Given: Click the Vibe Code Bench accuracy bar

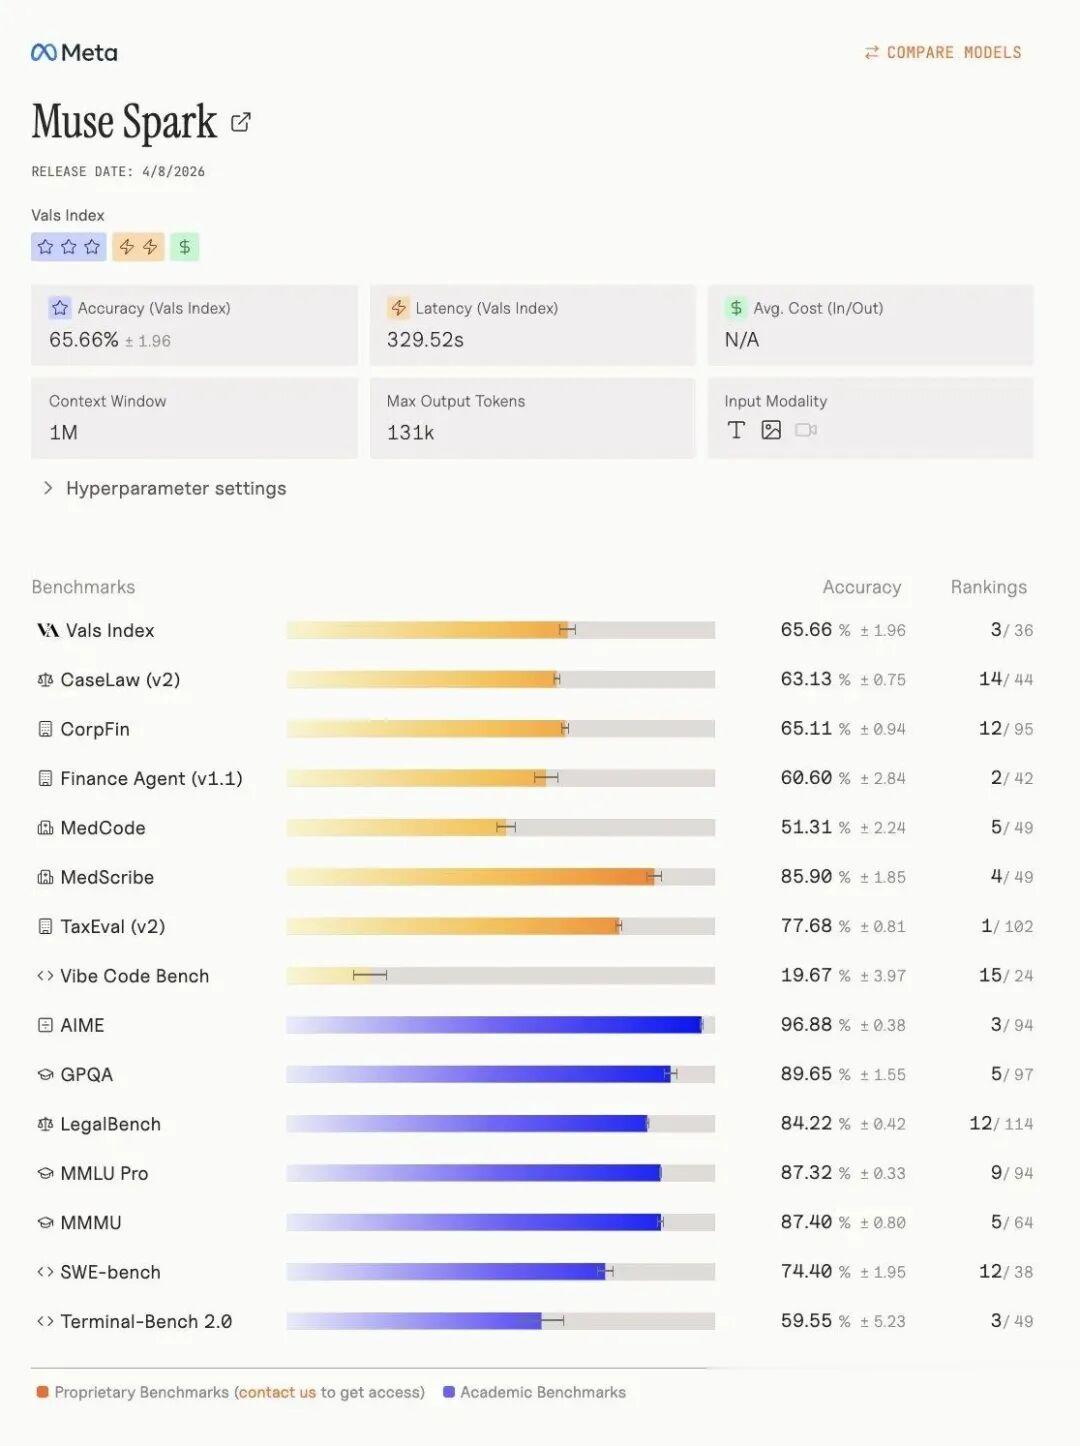Looking at the screenshot, I should pyautogui.click(x=500, y=975).
